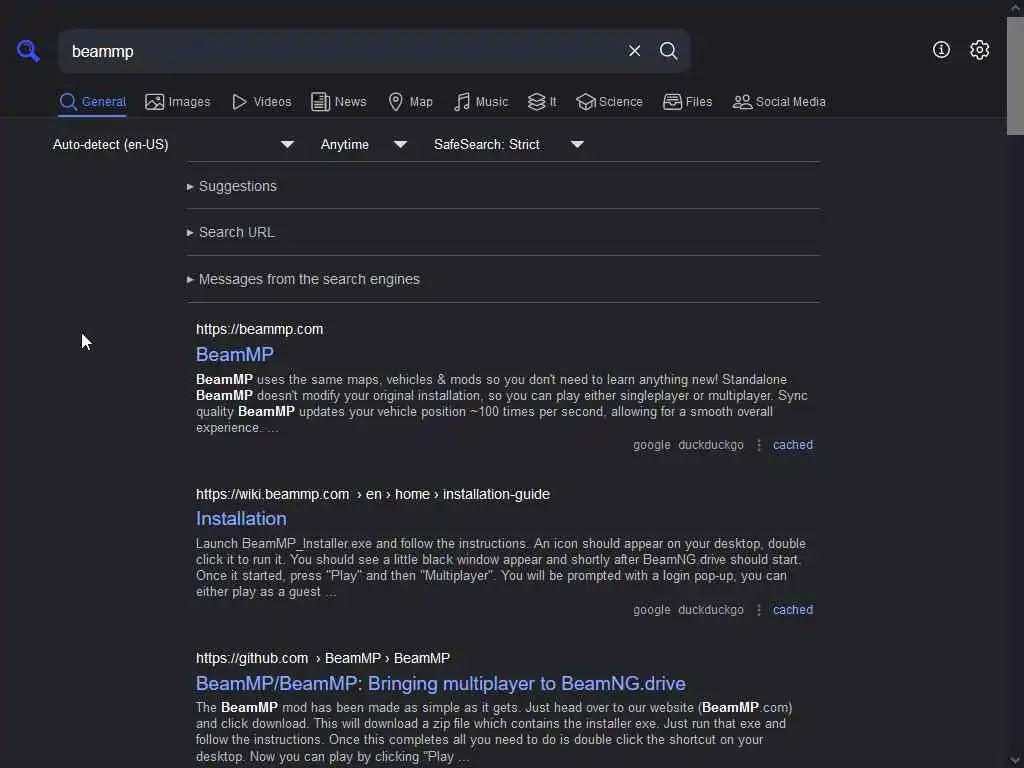
Task: Click the scrollbar down arrow
Action: coord(1015,760)
